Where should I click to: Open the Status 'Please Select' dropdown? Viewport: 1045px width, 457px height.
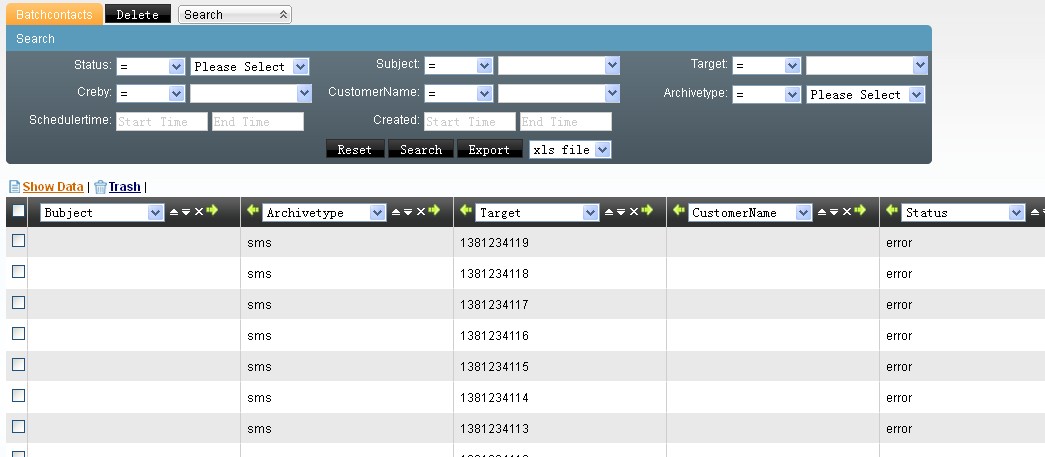[x=250, y=67]
